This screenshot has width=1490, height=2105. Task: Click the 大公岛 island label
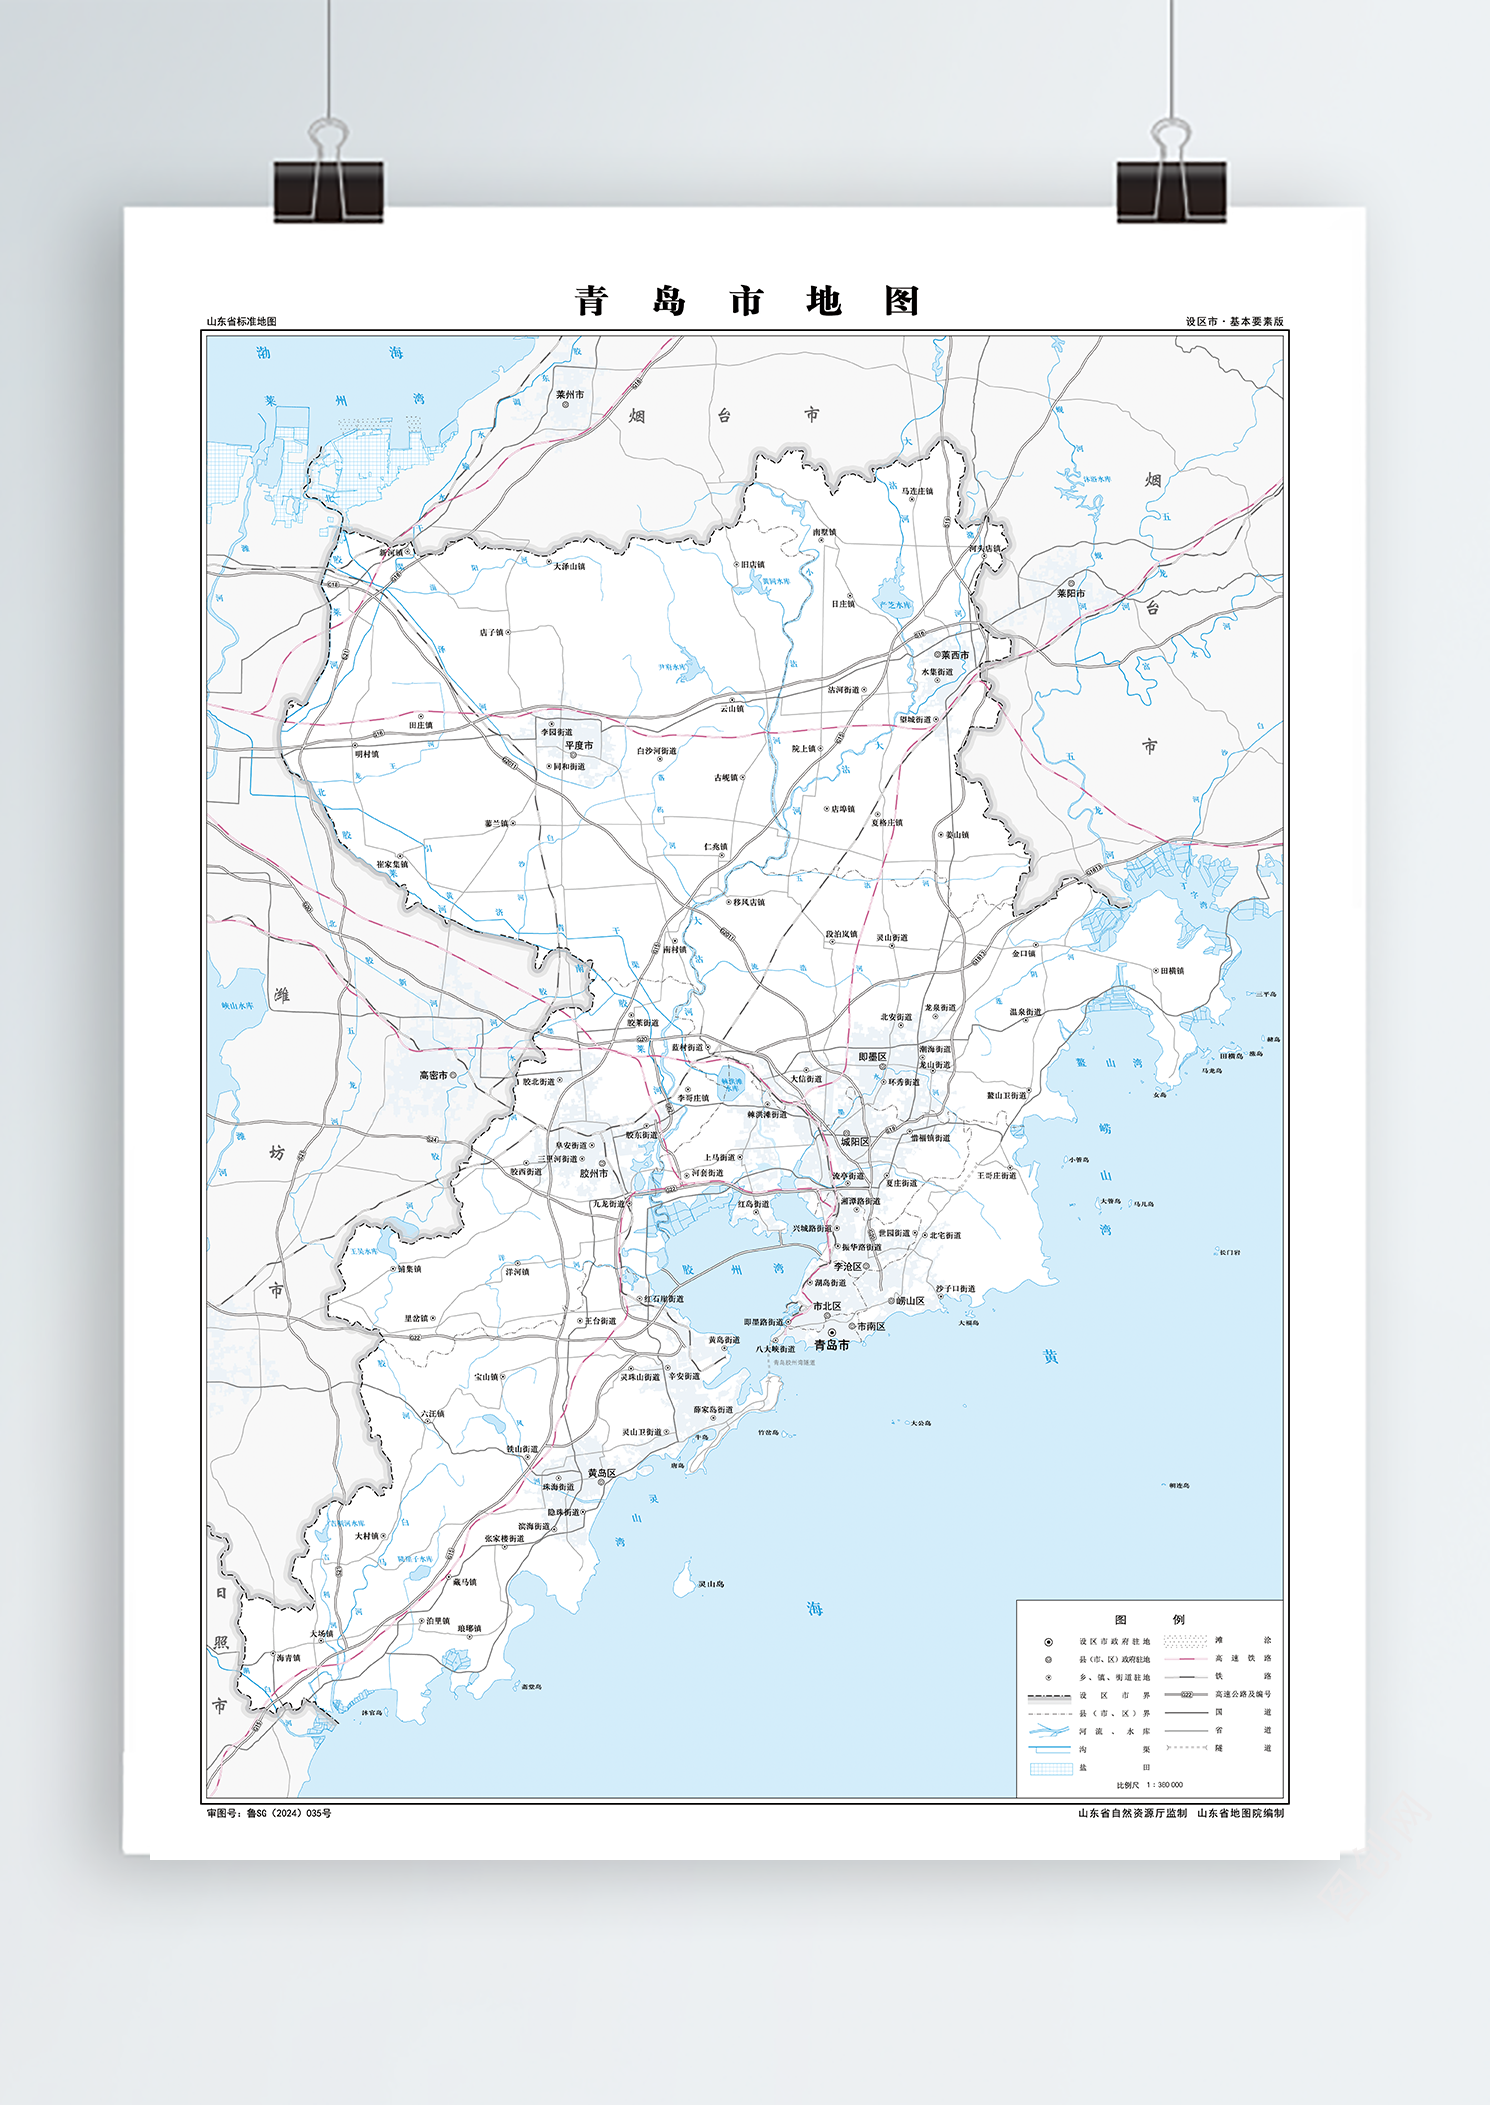[921, 1423]
